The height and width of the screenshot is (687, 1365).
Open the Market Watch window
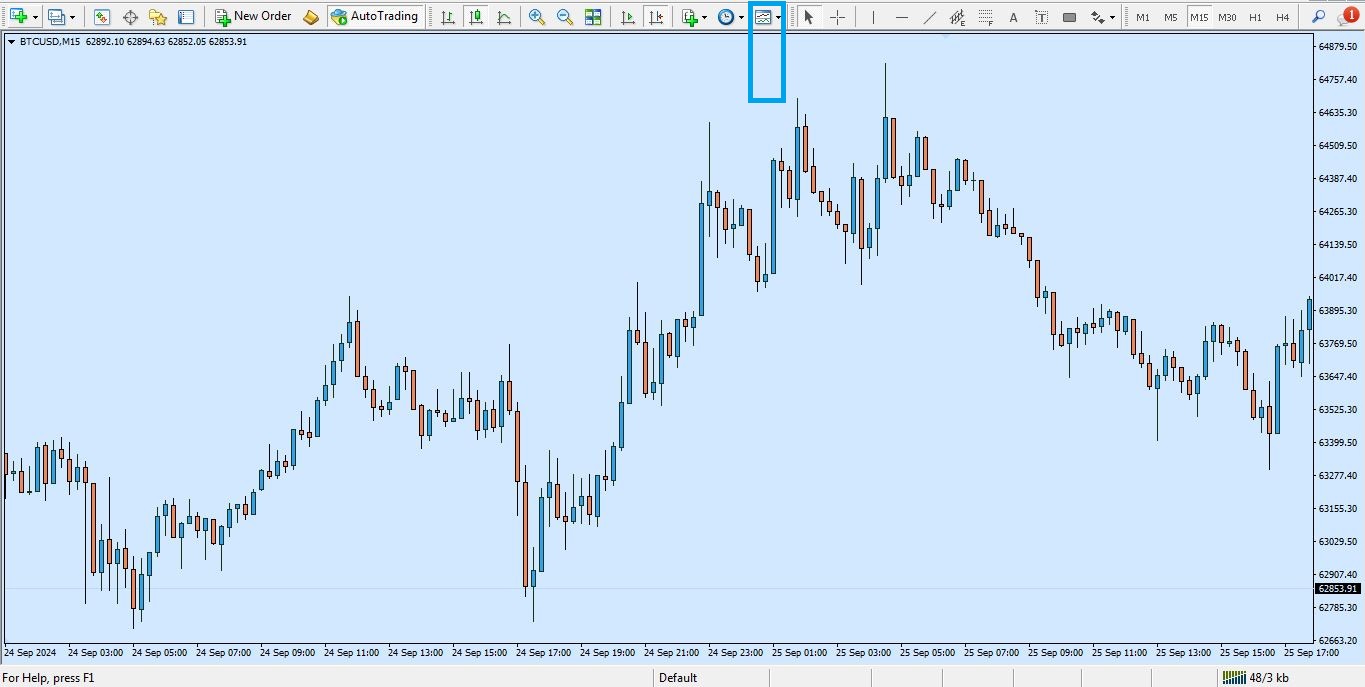point(102,17)
